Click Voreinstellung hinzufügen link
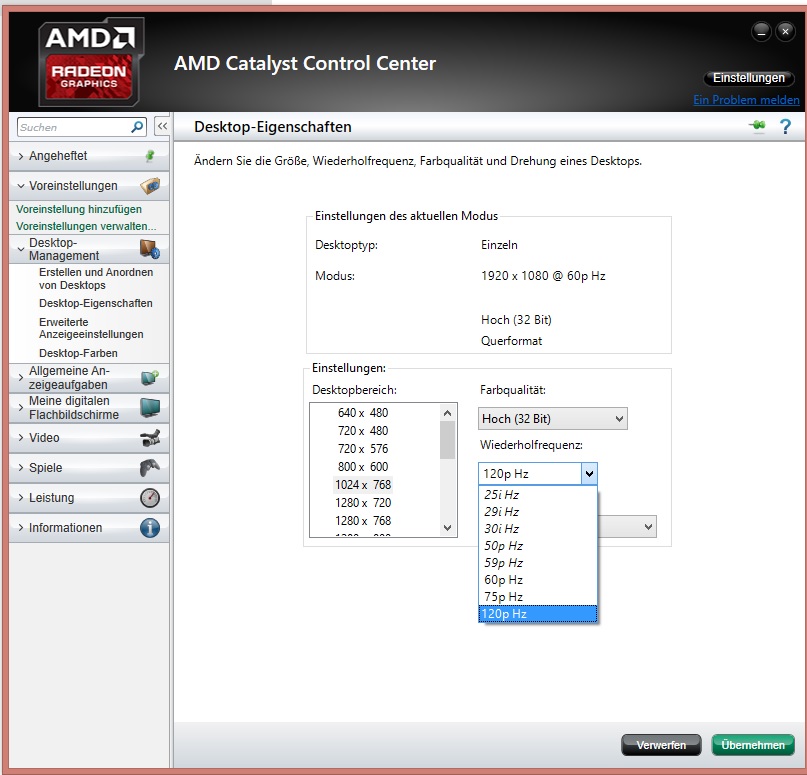 click(x=79, y=209)
